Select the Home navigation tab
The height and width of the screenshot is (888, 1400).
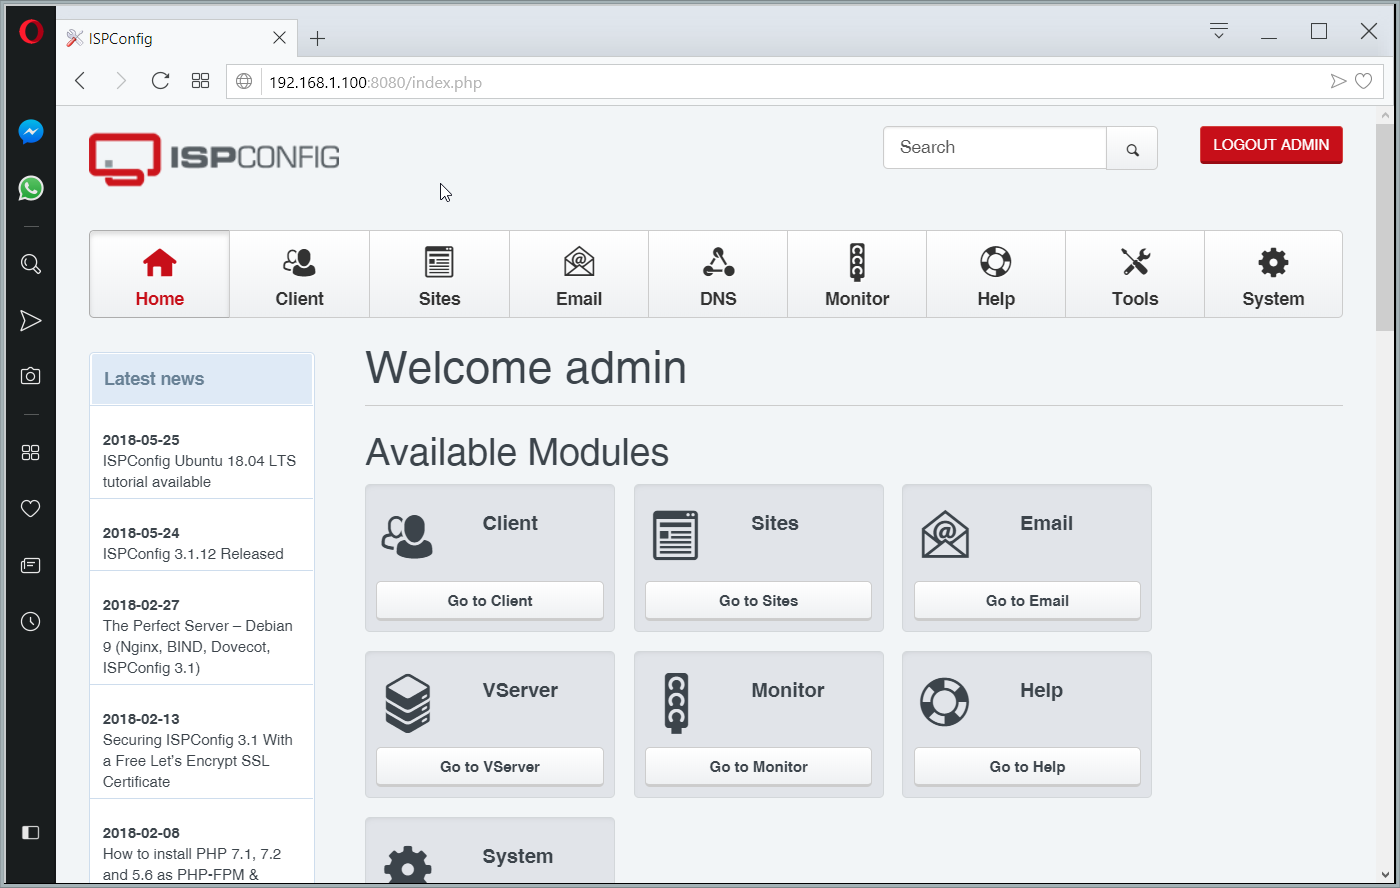click(160, 274)
